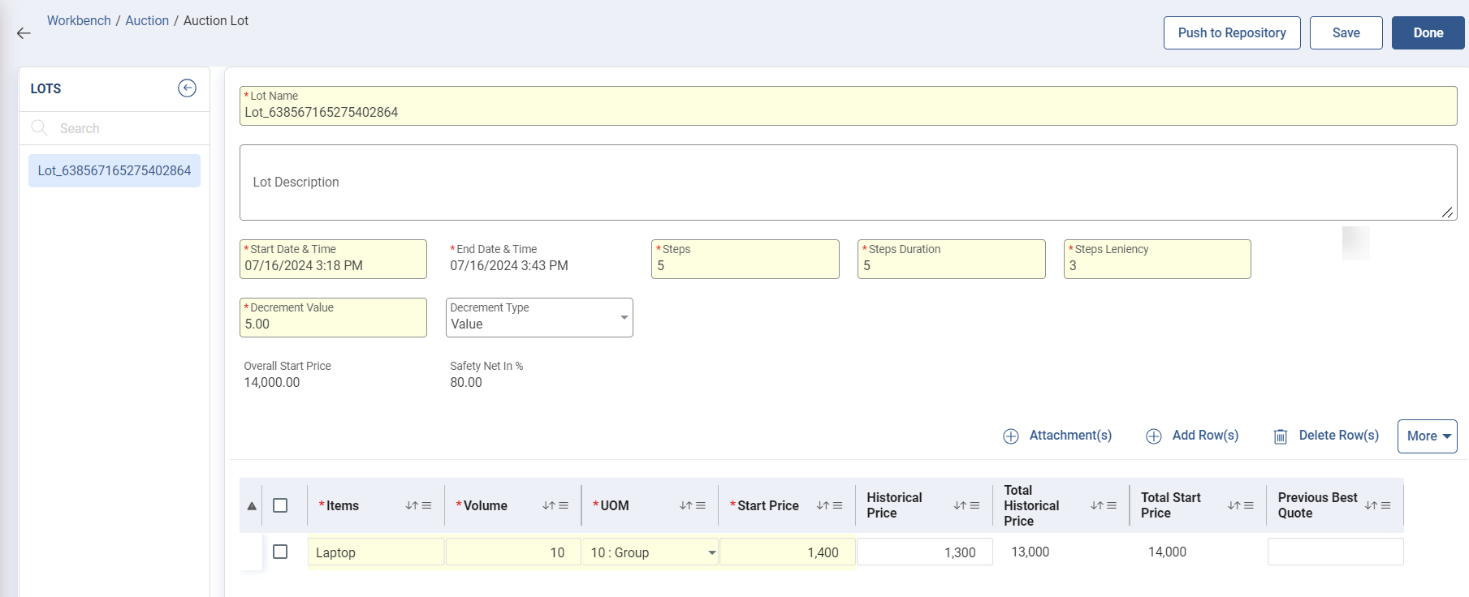The height and width of the screenshot is (597, 1469).
Task: Open the Volume column sort/filter icon
Action: click(556, 506)
